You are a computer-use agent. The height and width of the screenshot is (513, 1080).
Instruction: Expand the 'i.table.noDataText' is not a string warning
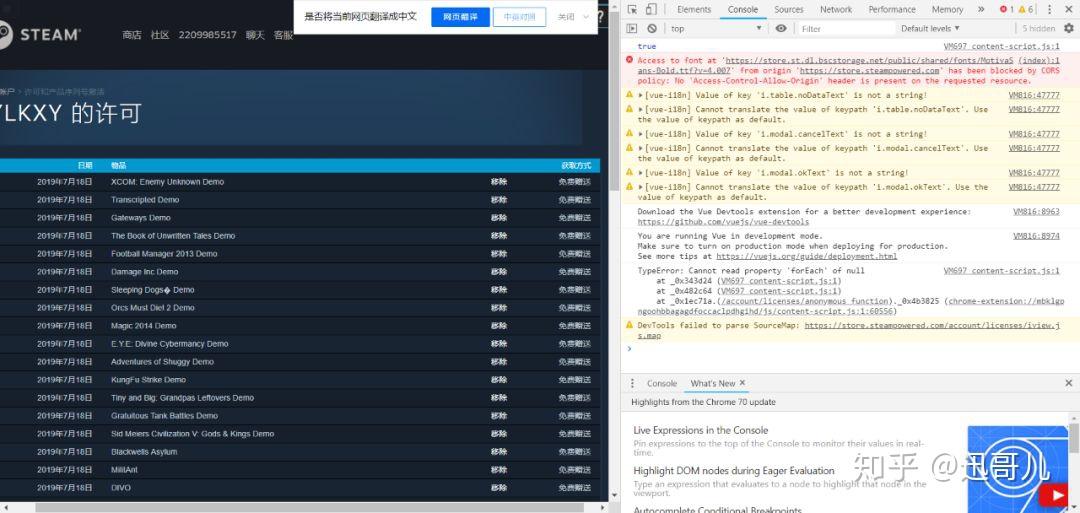[x=641, y=96]
